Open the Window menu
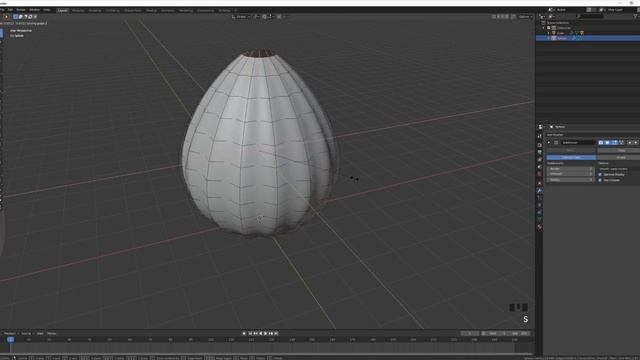This screenshot has height=360, width=640. (x=35, y=9)
